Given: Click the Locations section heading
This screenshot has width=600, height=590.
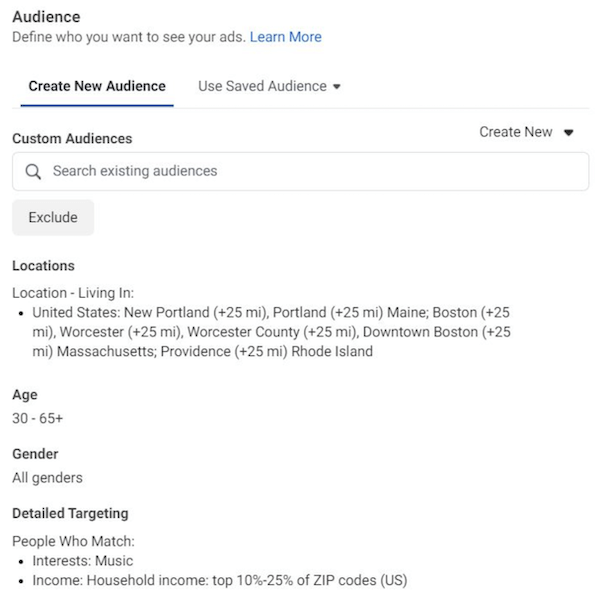Looking at the screenshot, I should [43, 266].
